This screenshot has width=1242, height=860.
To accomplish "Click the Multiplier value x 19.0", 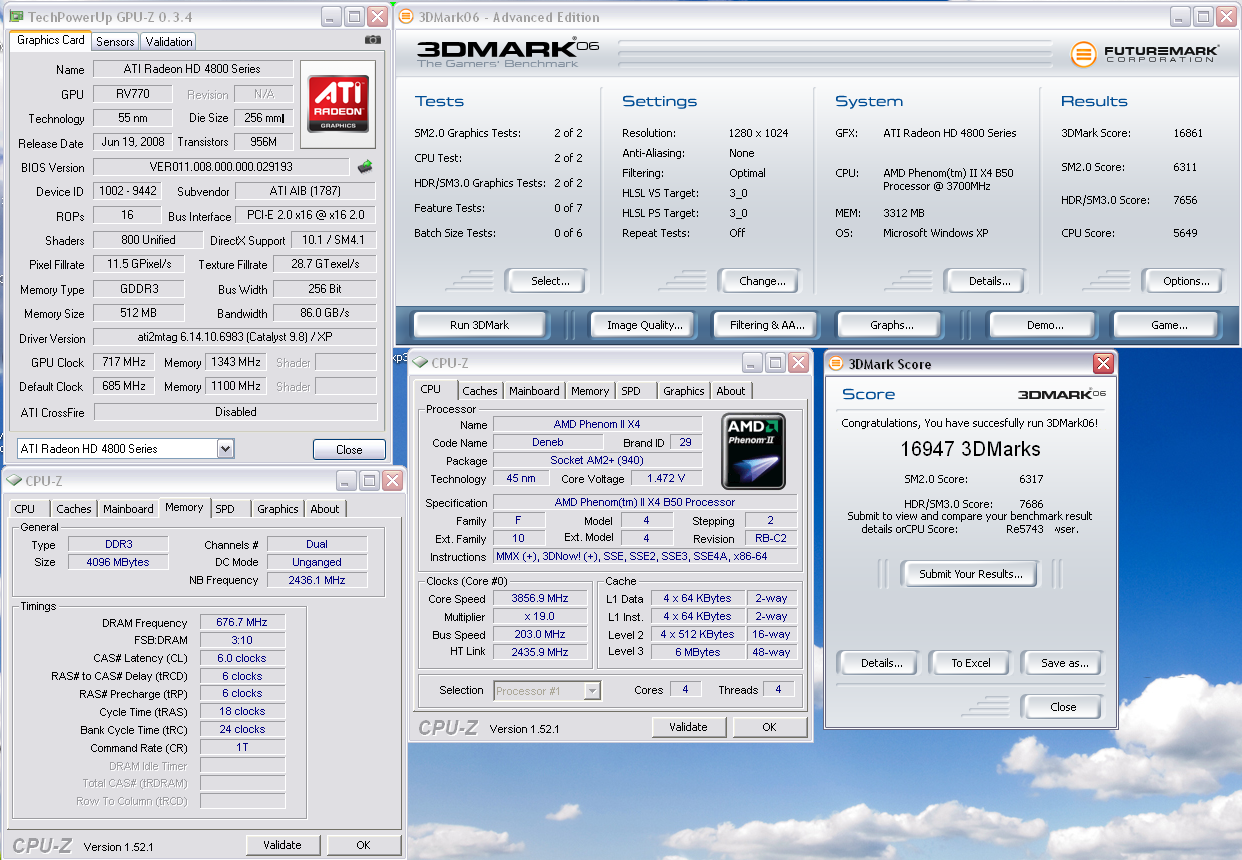I will click(540, 617).
